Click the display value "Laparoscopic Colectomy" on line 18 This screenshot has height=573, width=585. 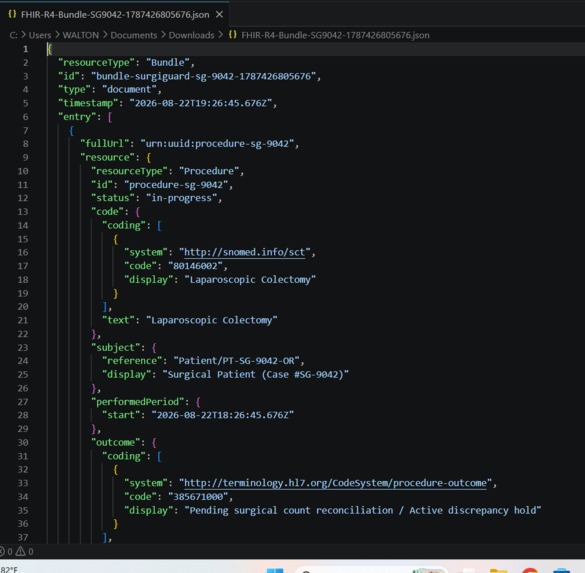click(x=250, y=279)
